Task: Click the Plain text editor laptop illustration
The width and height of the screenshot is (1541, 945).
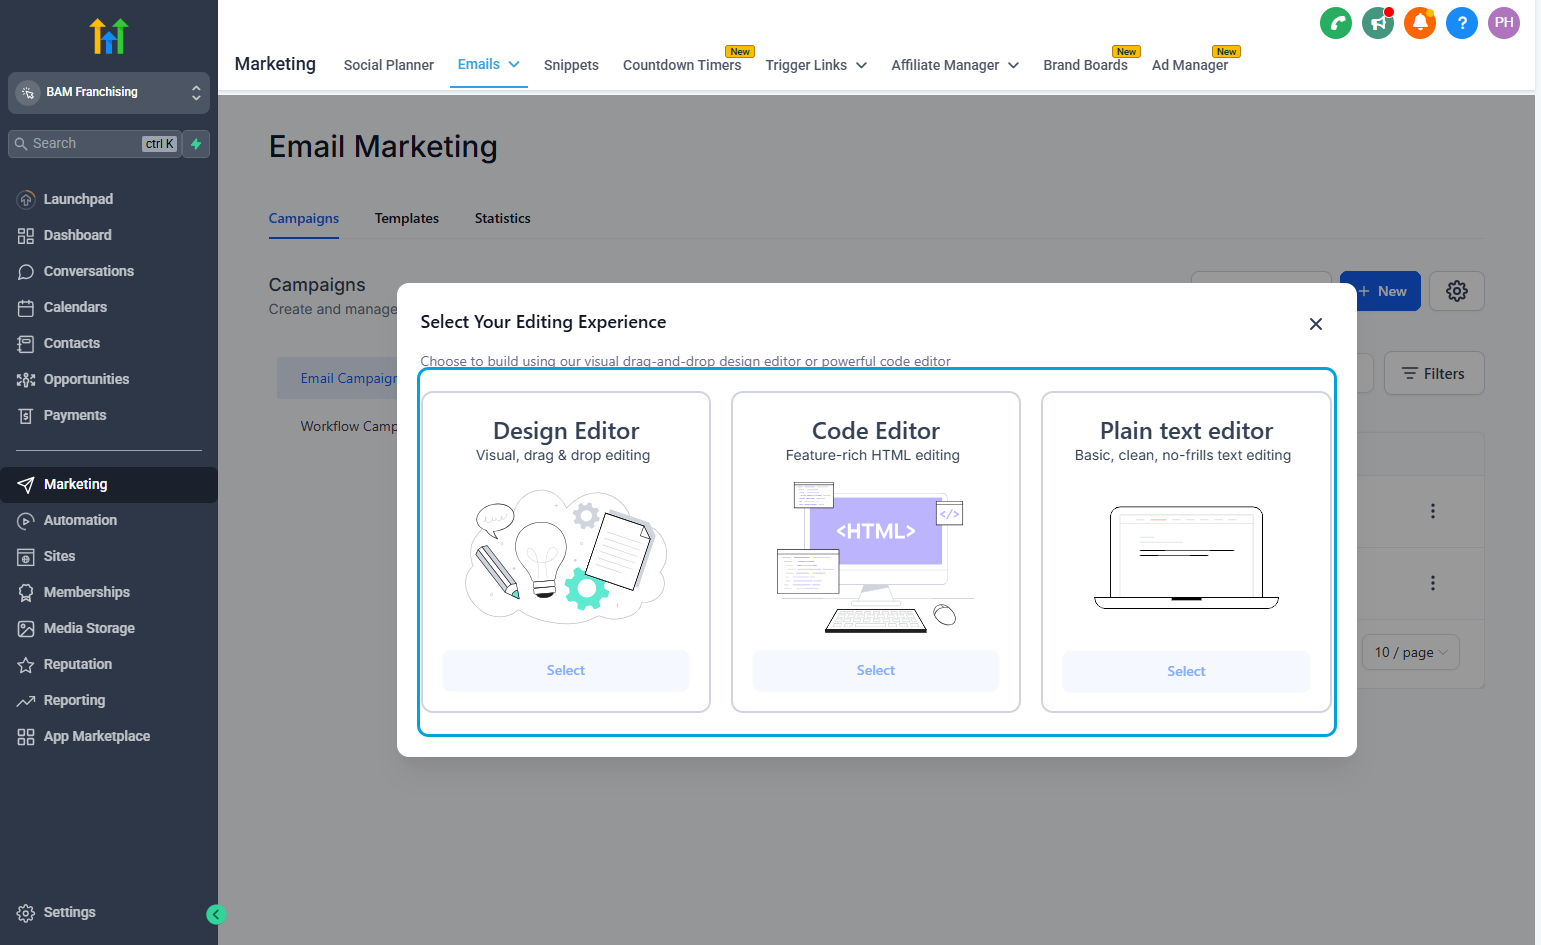Action: [1187, 558]
